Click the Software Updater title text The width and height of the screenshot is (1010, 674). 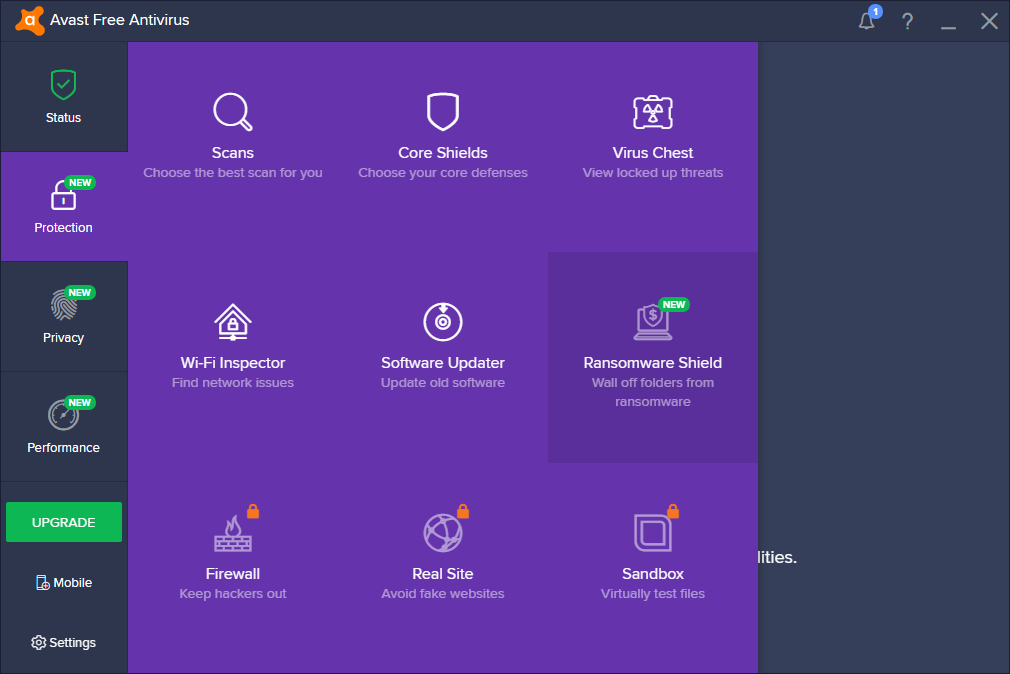[443, 363]
